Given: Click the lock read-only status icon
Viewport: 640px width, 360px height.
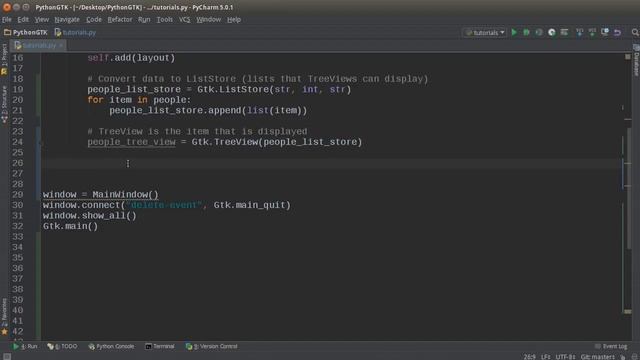Looking at the screenshot, I should (x=623, y=357).
